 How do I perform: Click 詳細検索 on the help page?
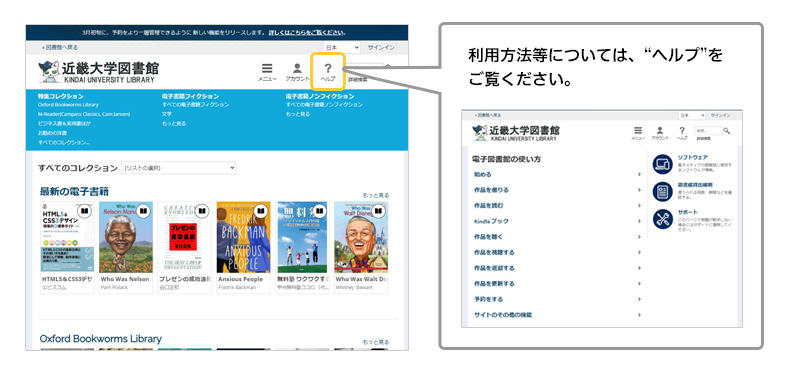click(x=703, y=138)
